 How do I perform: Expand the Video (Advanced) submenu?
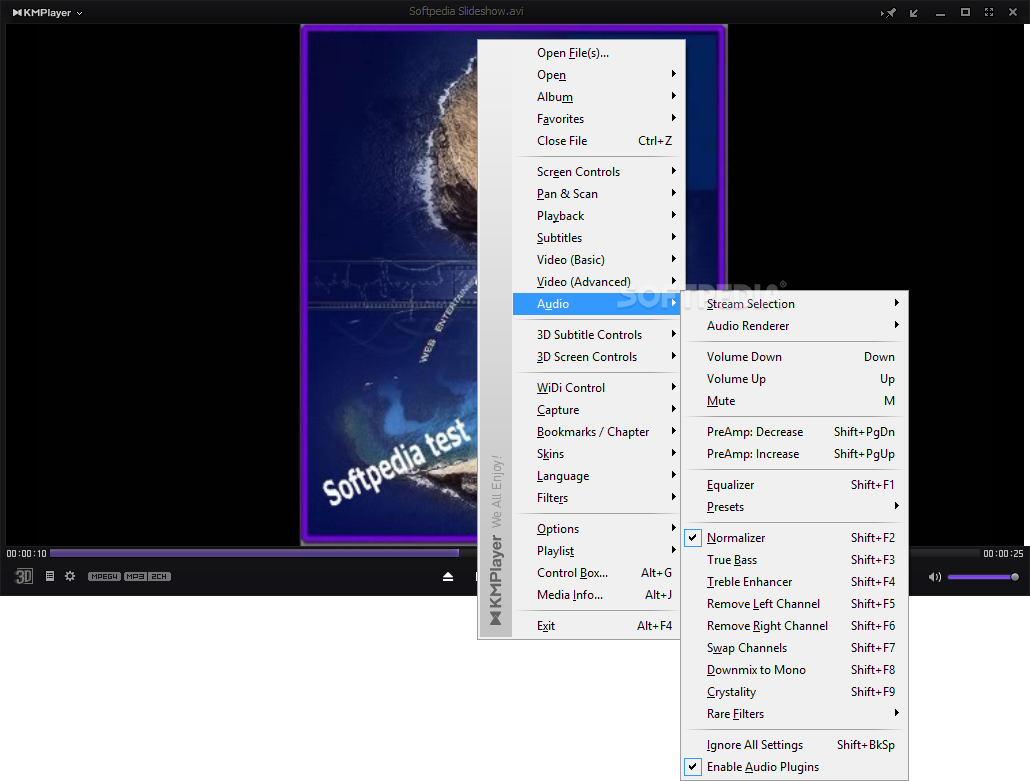coord(596,282)
